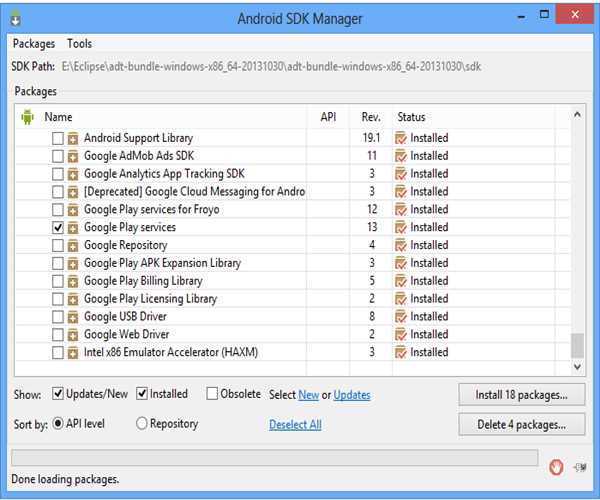600x500 pixels.
Task: Click the installed status icon for Android Support Library
Action: pos(401,138)
